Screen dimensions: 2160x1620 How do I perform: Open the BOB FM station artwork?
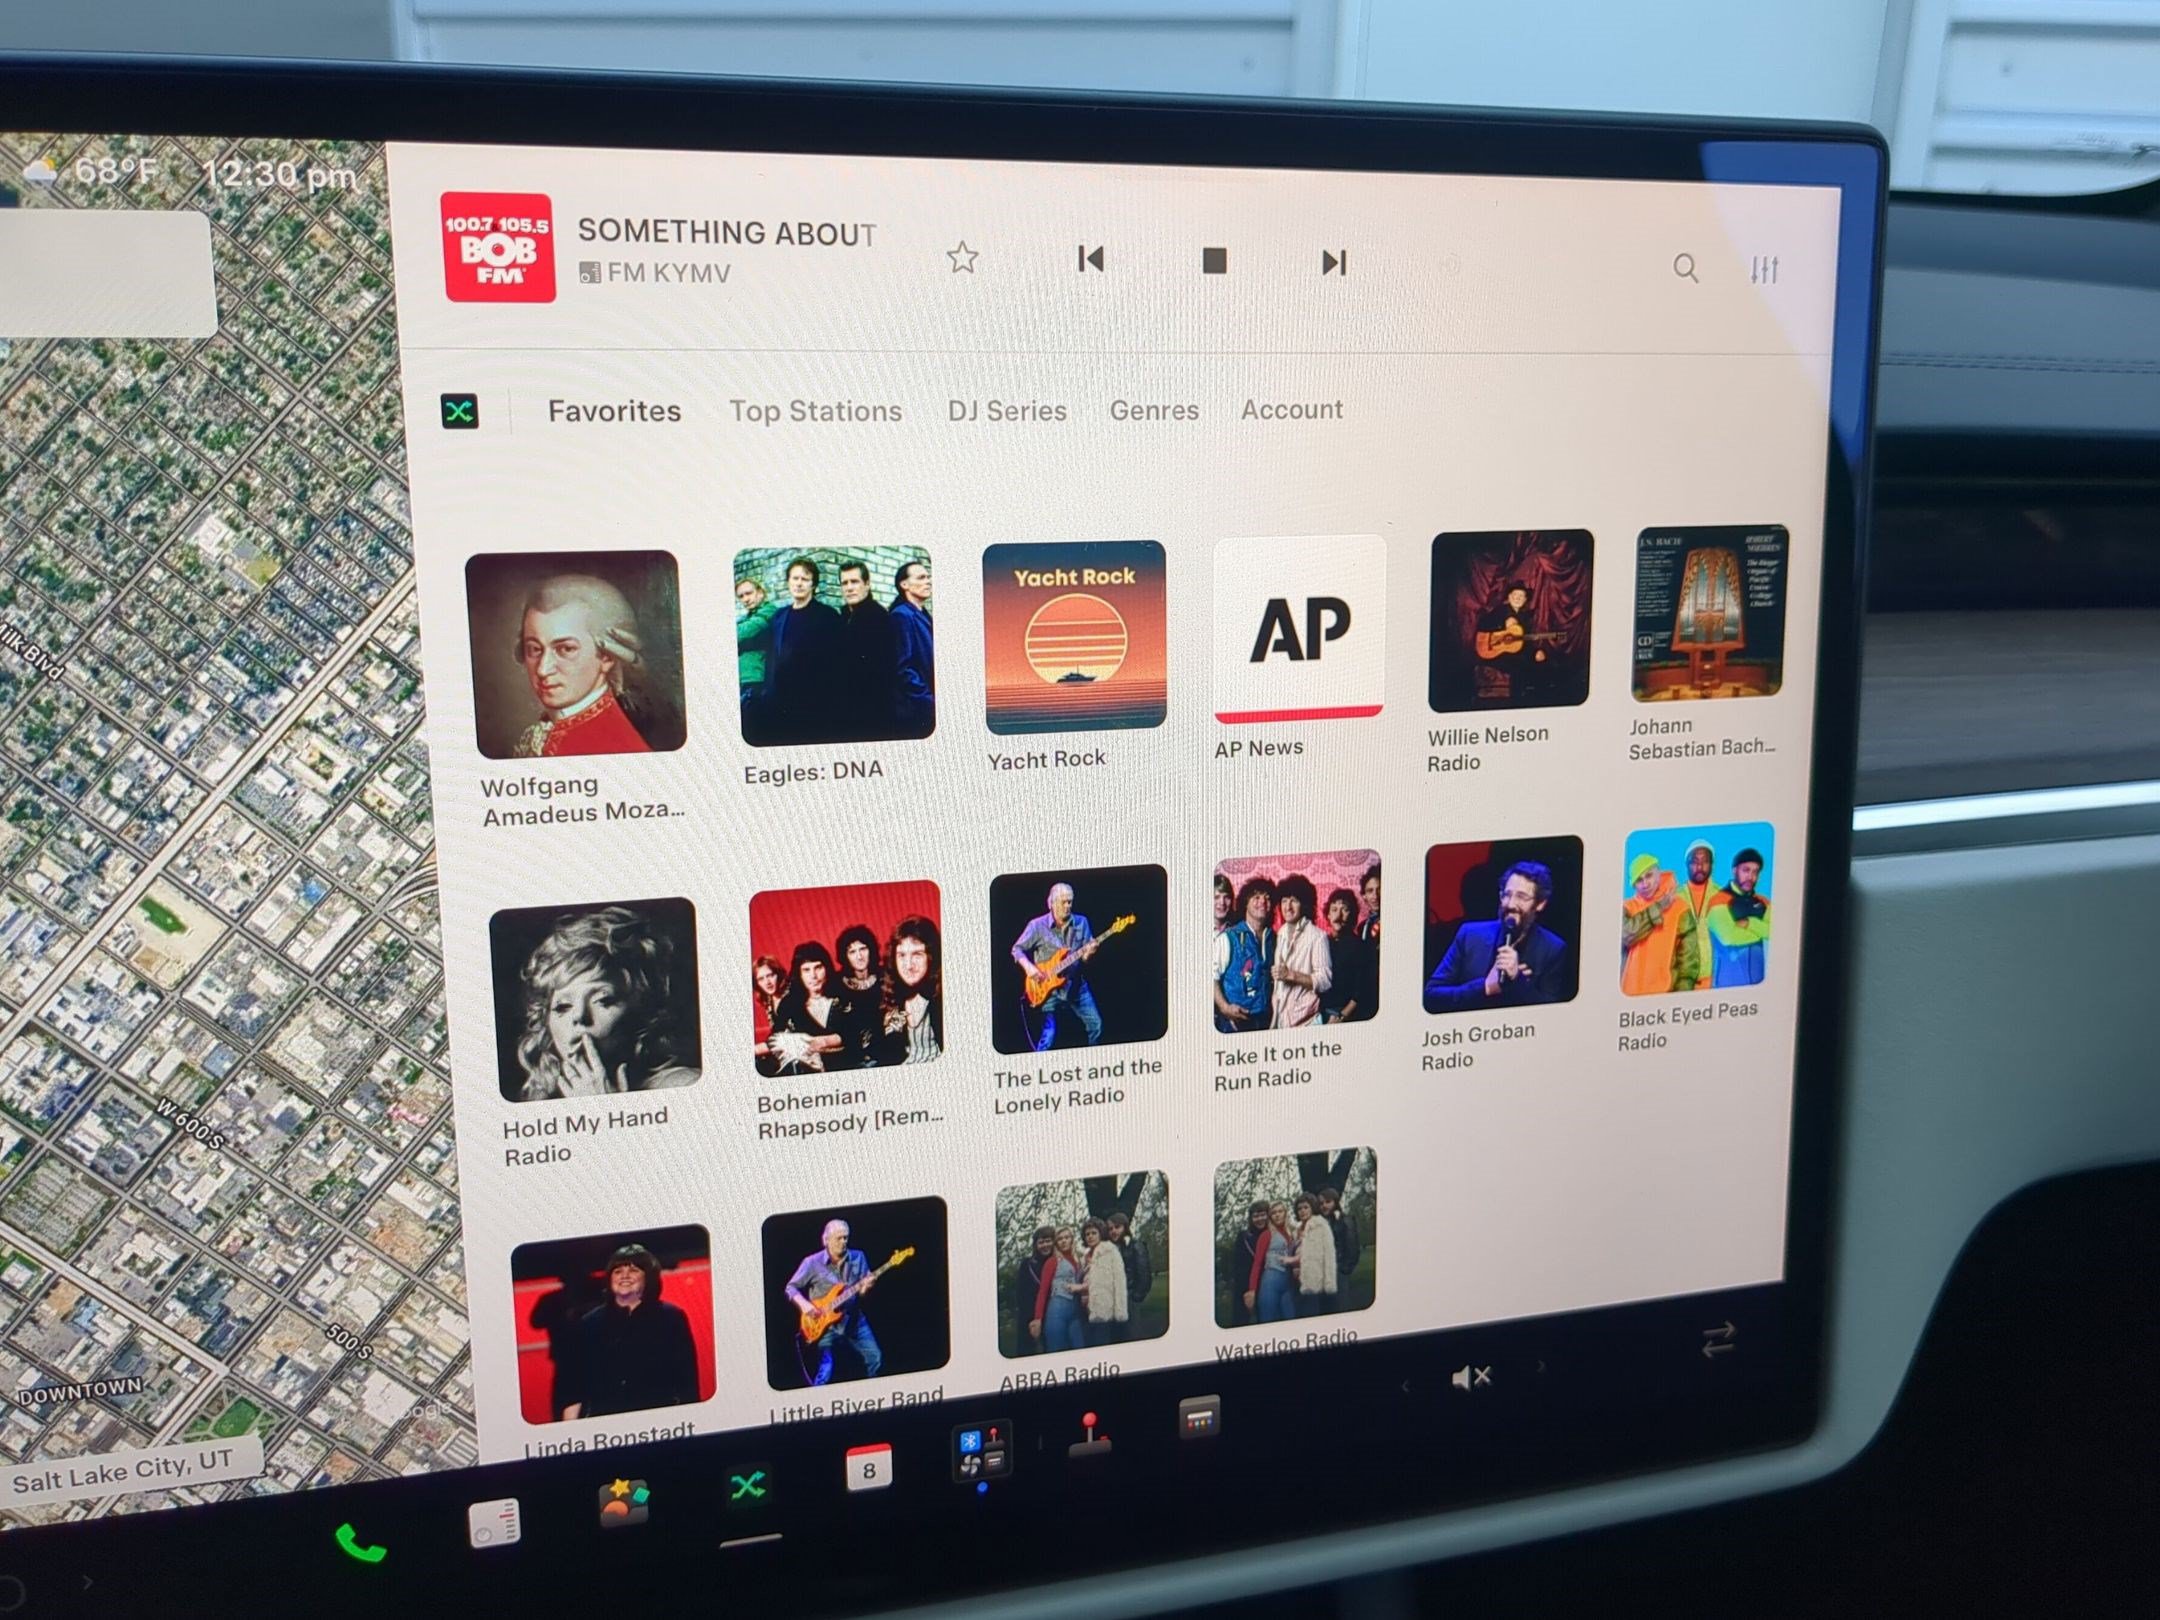(x=498, y=247)
